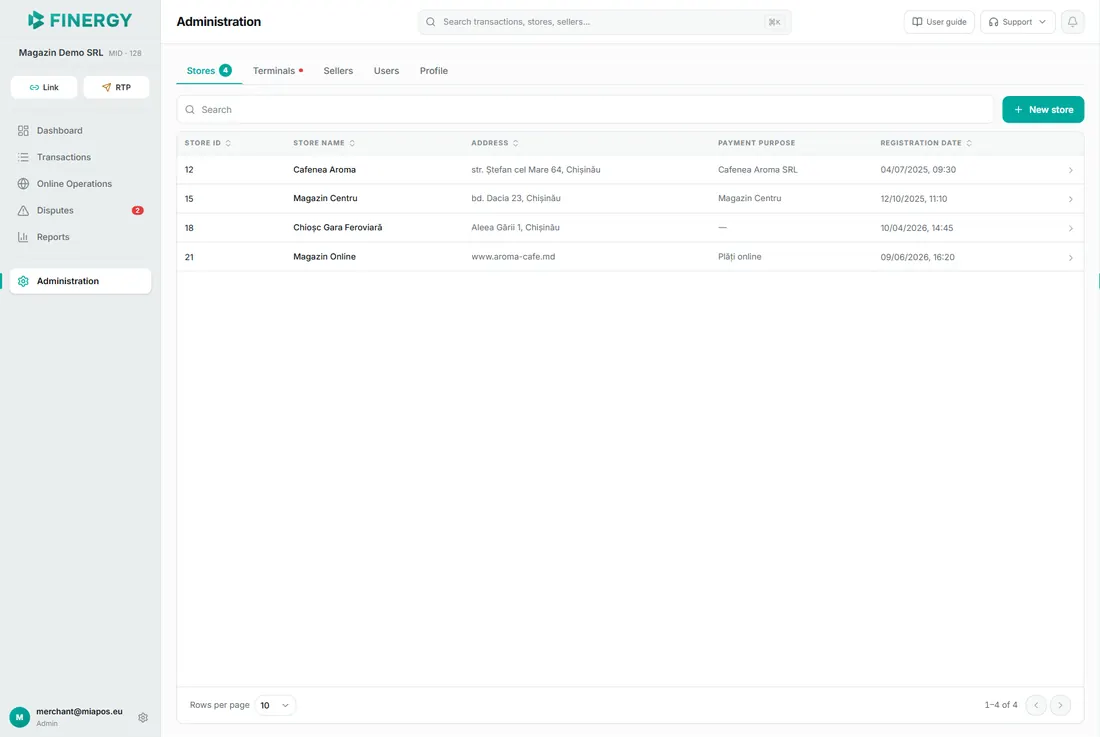Click store name Chioșc Gara Feroviară
Image resolution: width=1100 pixels, height=737 pixels.
[x=337, y=228]
